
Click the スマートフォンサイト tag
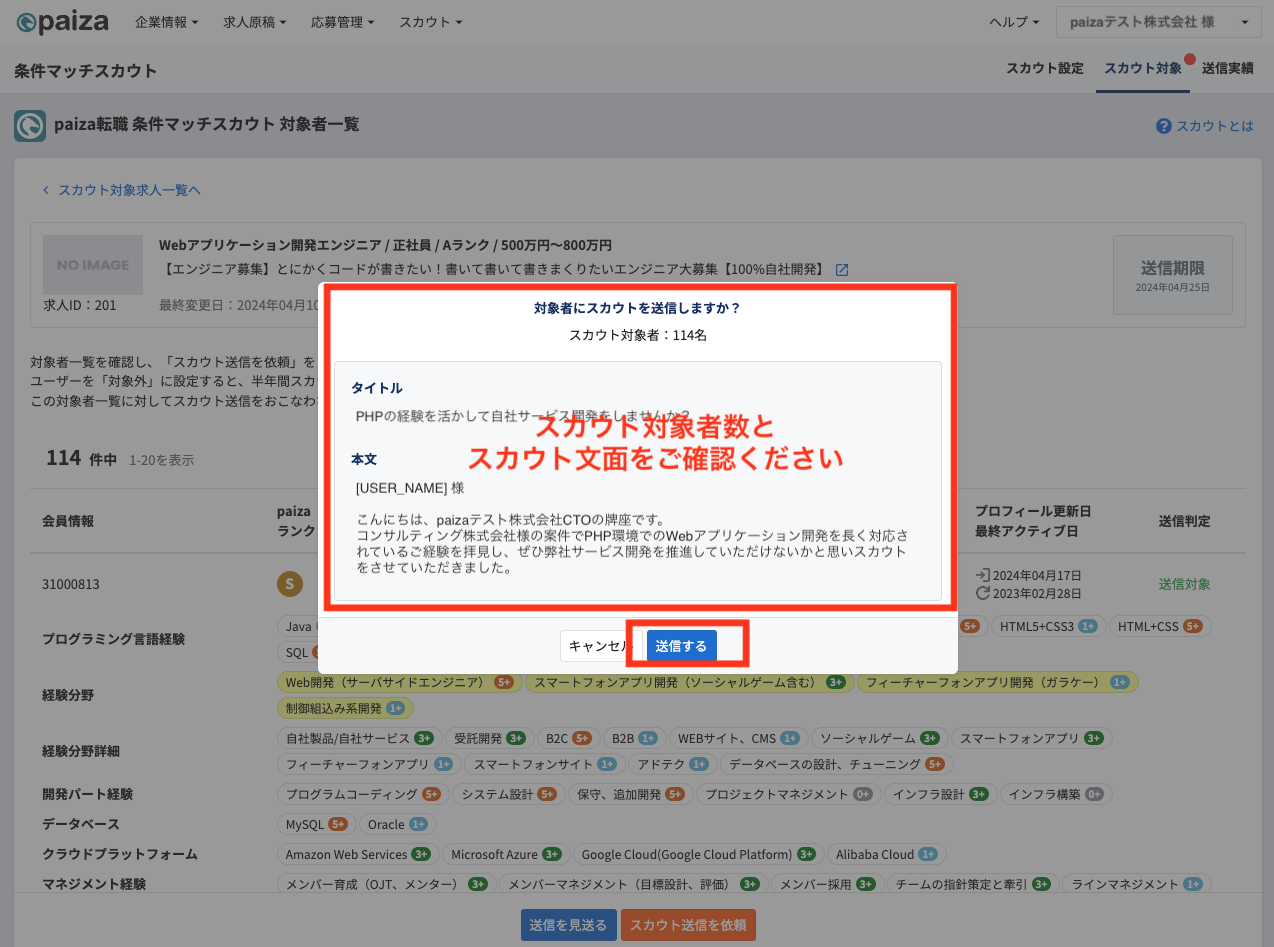click(x=545, y=764)
